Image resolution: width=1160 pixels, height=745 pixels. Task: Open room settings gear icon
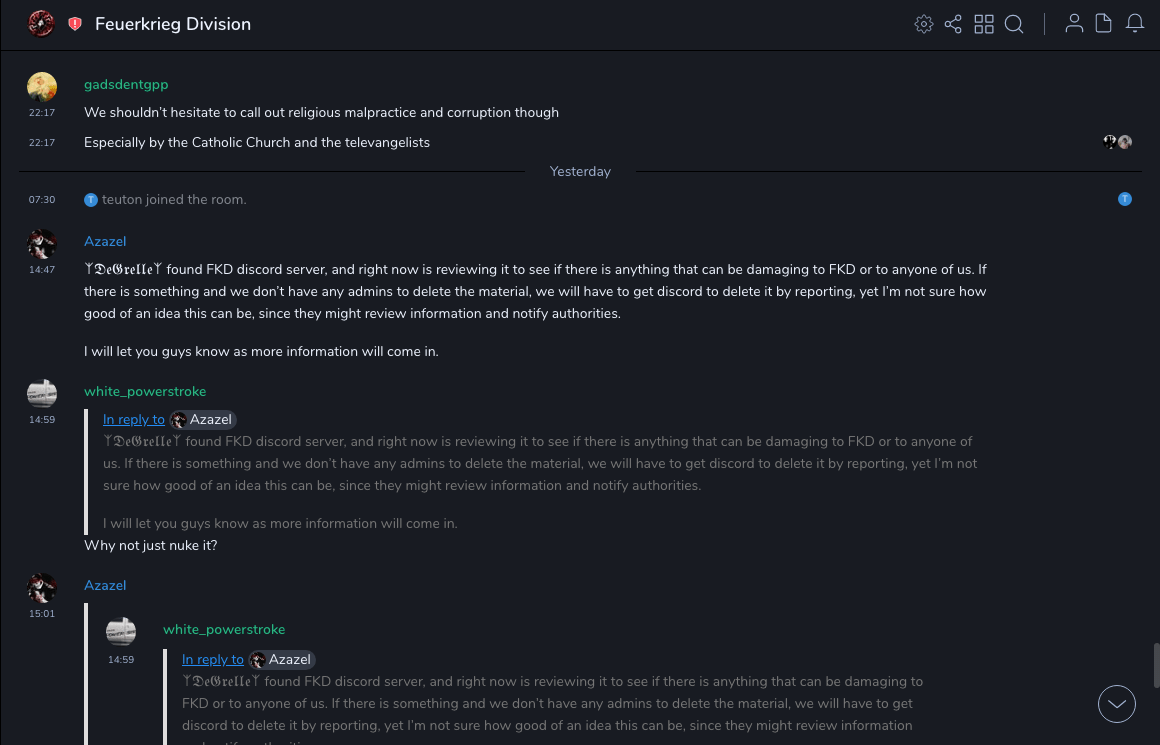coord(924,24)
